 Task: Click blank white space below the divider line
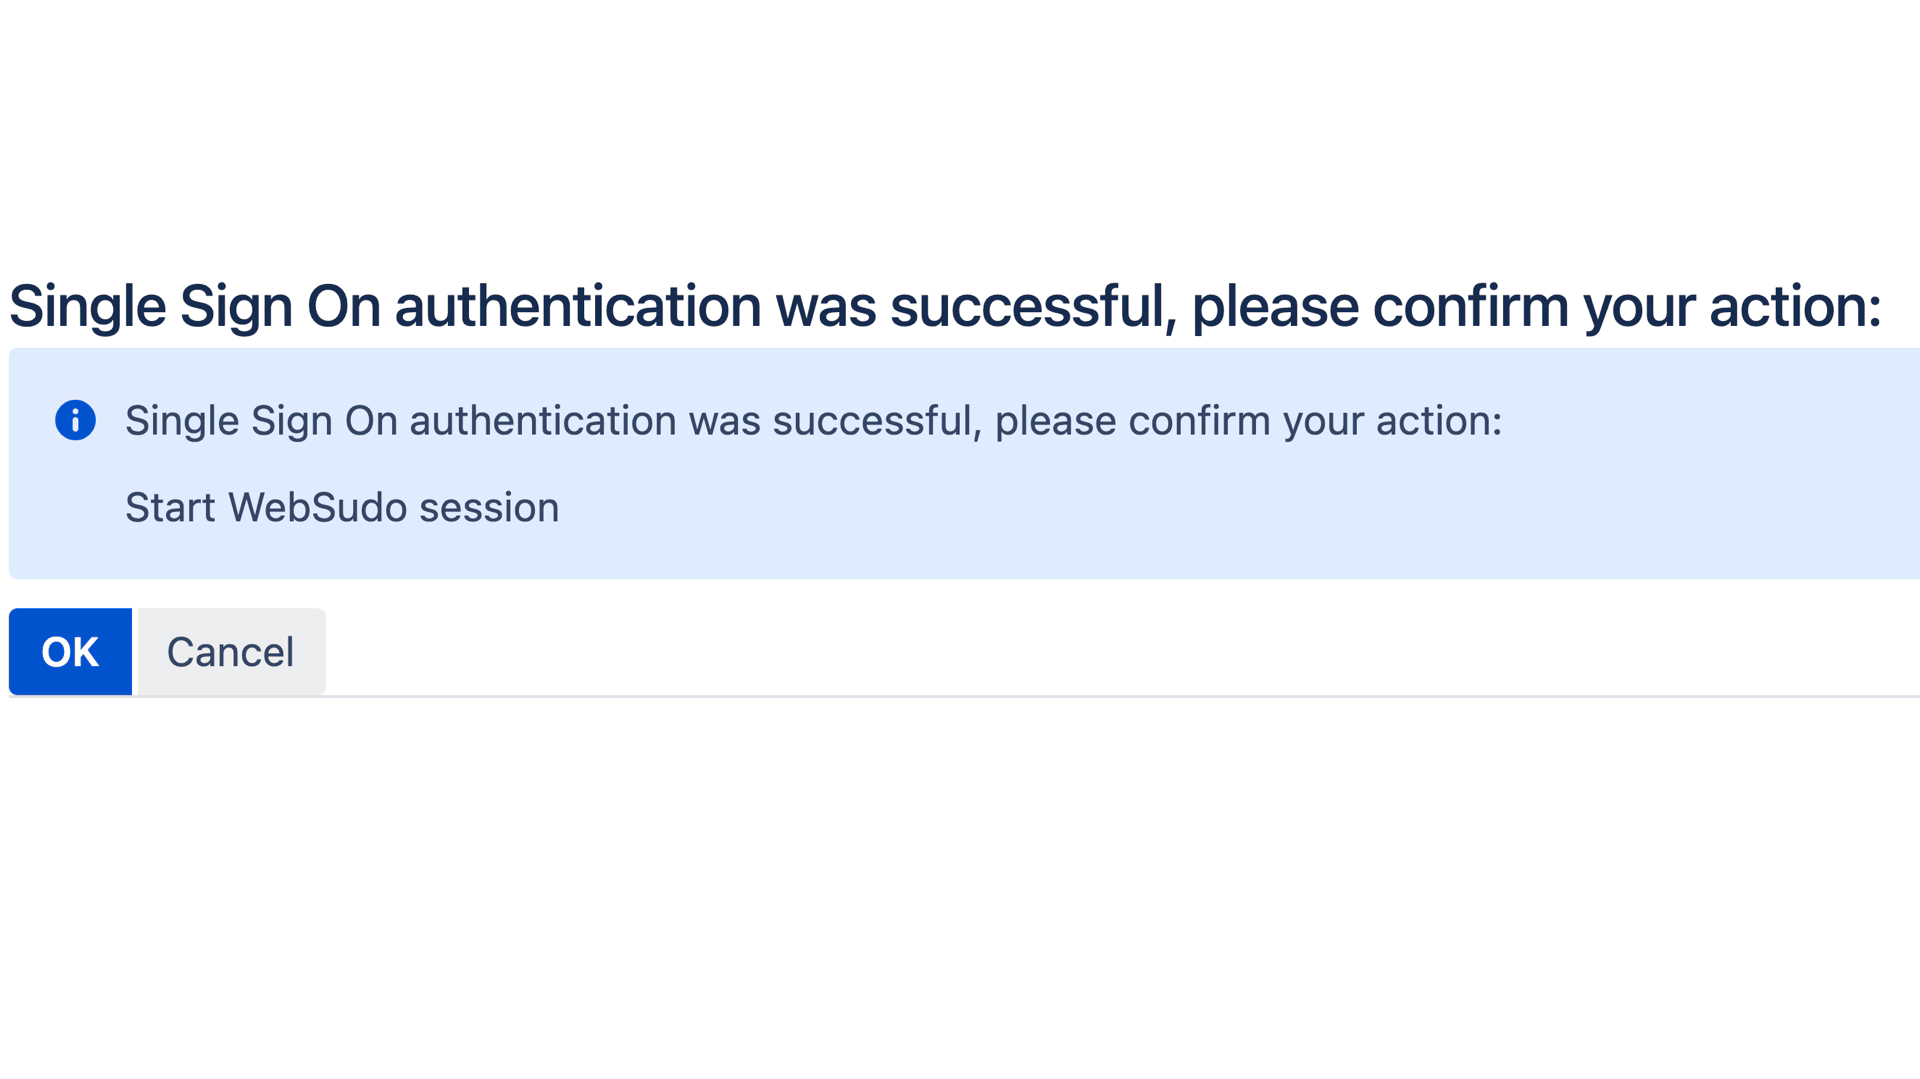coord(960,890)
